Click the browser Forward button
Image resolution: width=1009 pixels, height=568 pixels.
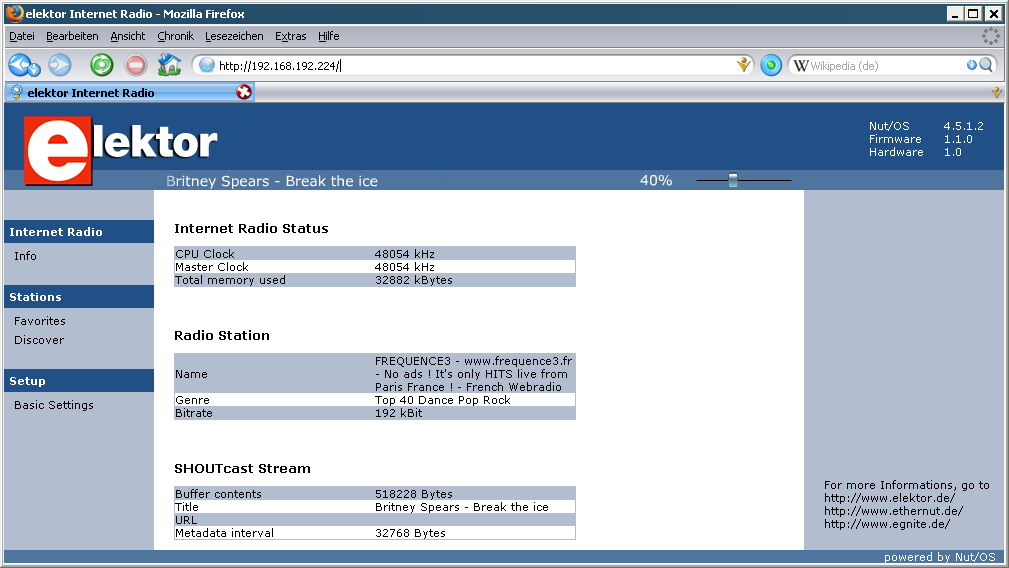click(60, 65)
